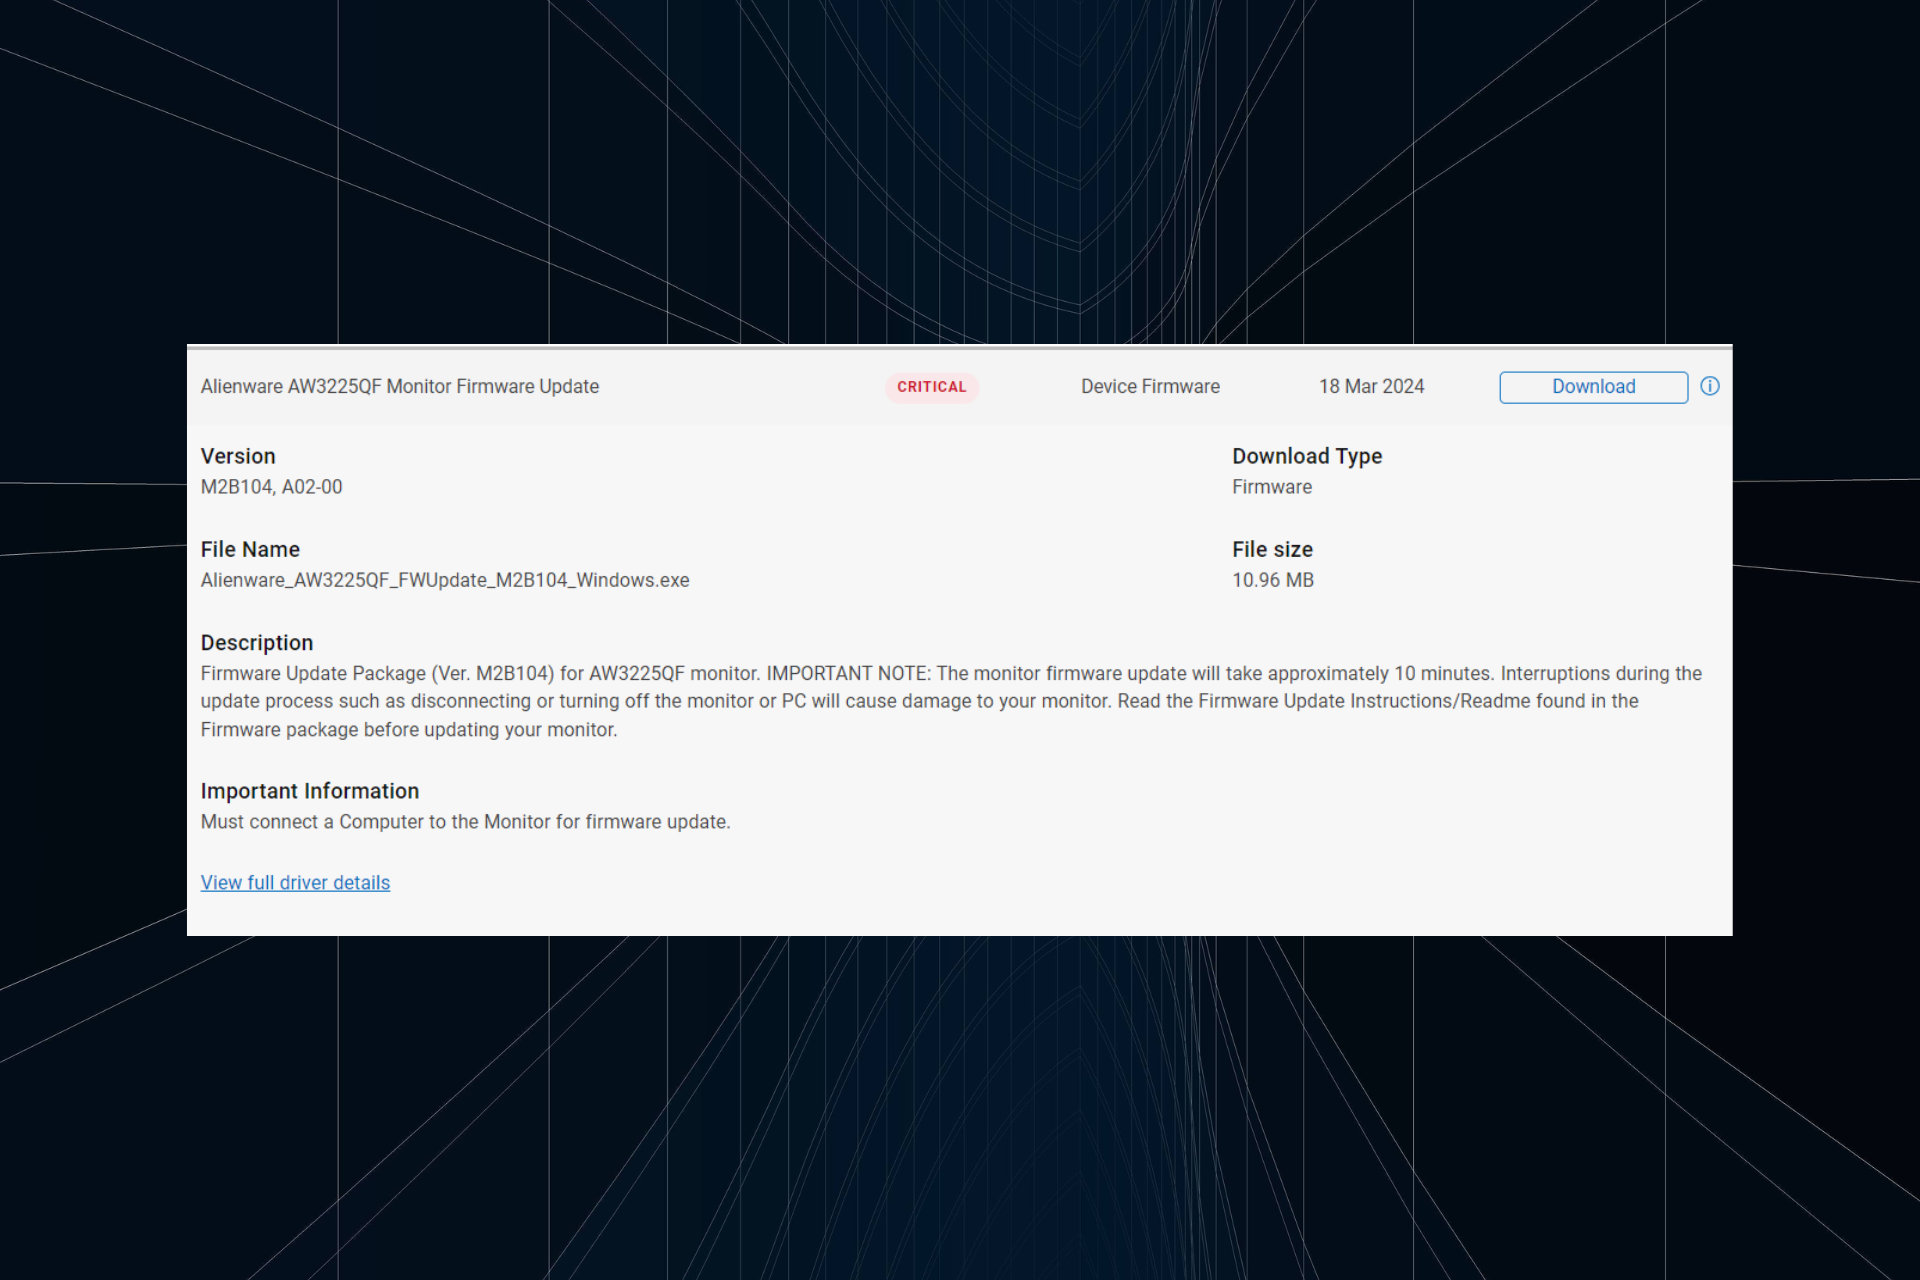The width and height of the screenshot is (1920, 1280).
Task: Click the Description heading
Action: 257,643
